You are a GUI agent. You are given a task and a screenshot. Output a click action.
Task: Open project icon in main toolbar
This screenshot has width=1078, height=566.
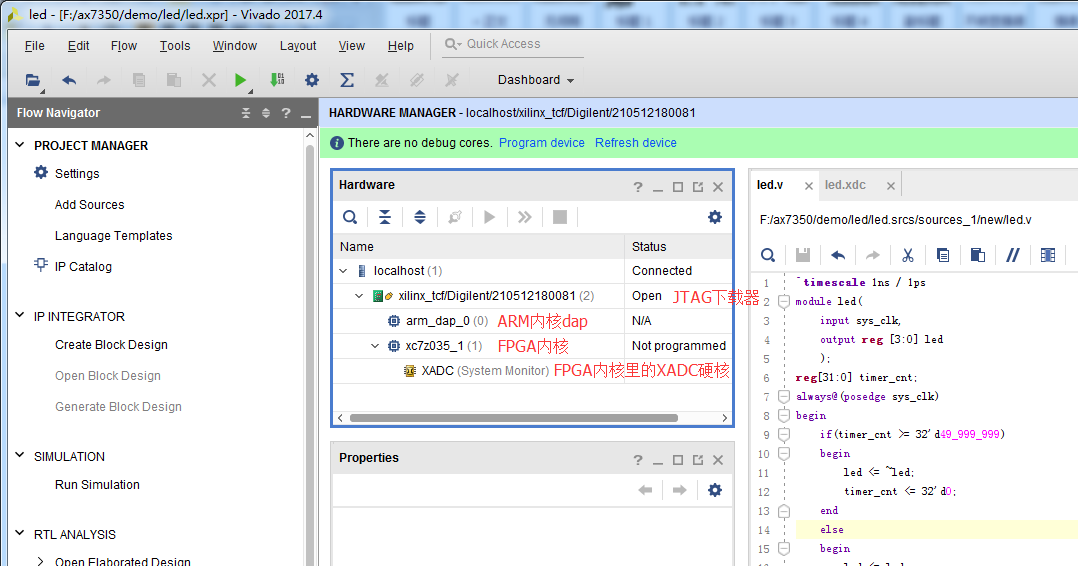[x=32, y=80]
